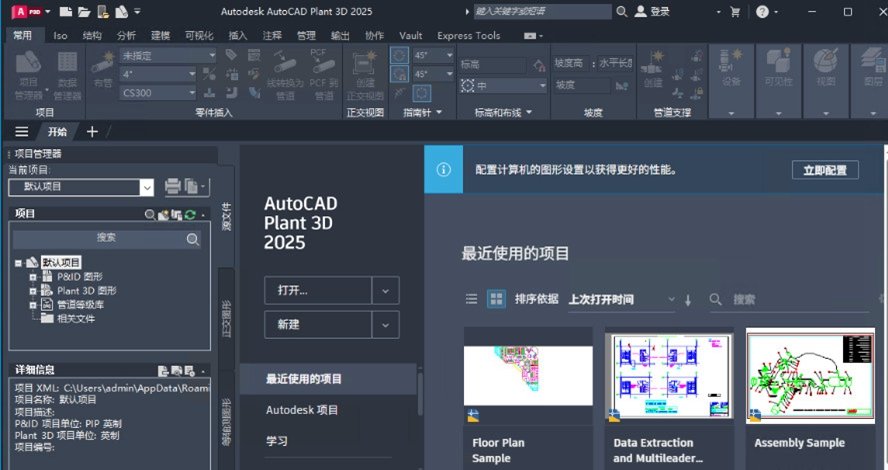The width and height of the screenshot is (888, 470).
Task: Click the magnifier icon in 项目 panel header
Action: click(x=150, y=215)
